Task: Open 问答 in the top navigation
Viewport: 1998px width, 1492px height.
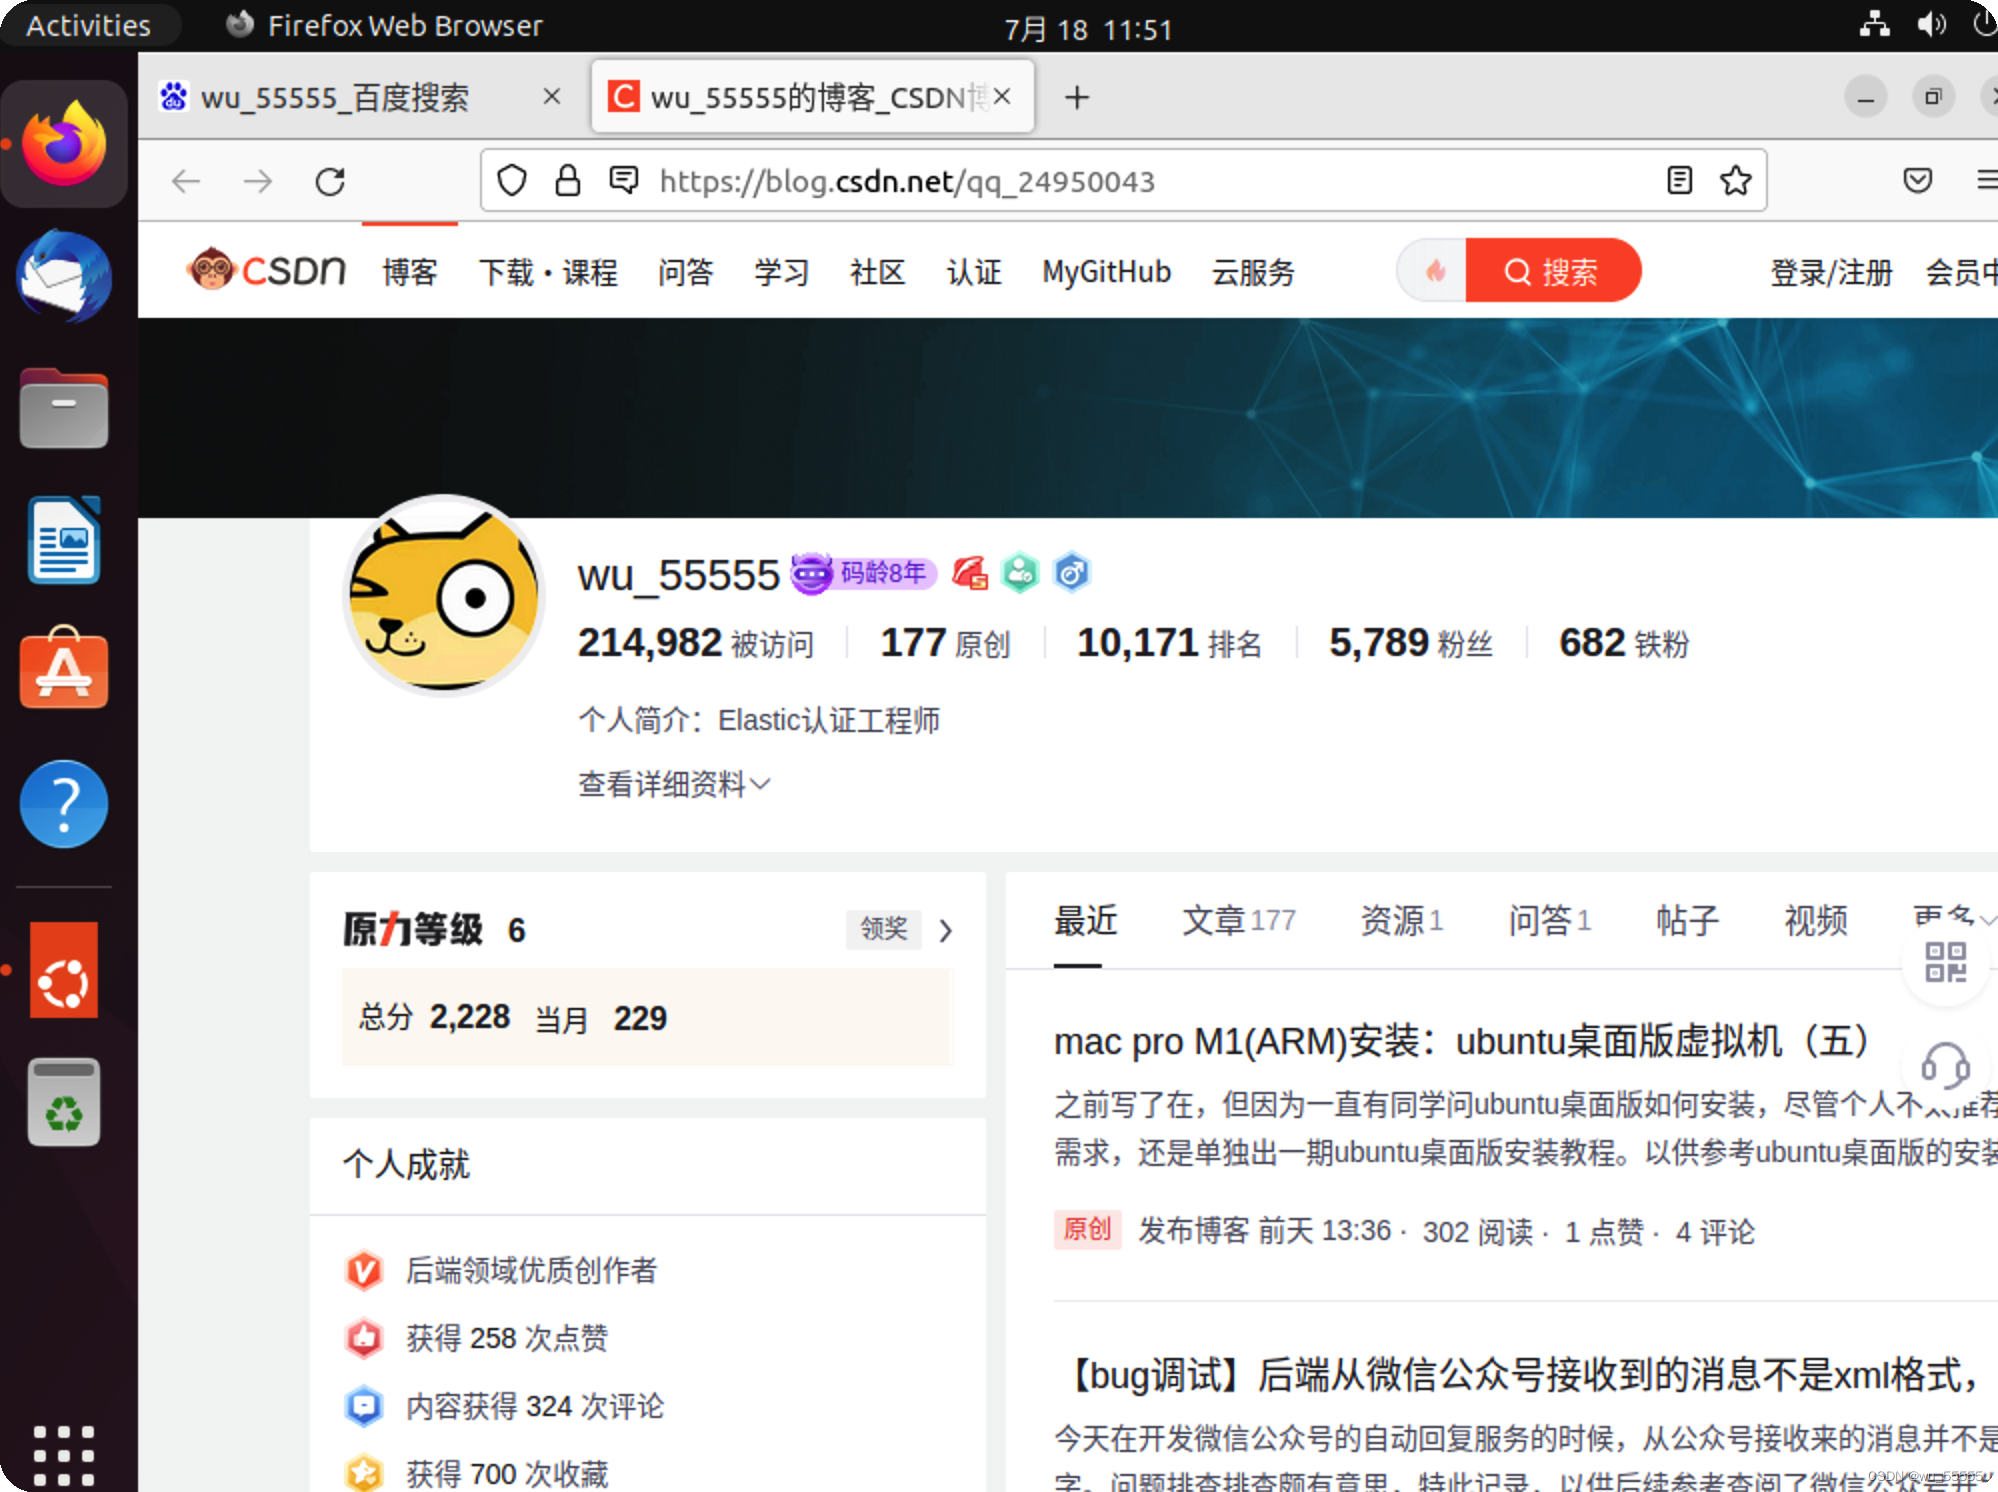Action: [x=686, y=271]
